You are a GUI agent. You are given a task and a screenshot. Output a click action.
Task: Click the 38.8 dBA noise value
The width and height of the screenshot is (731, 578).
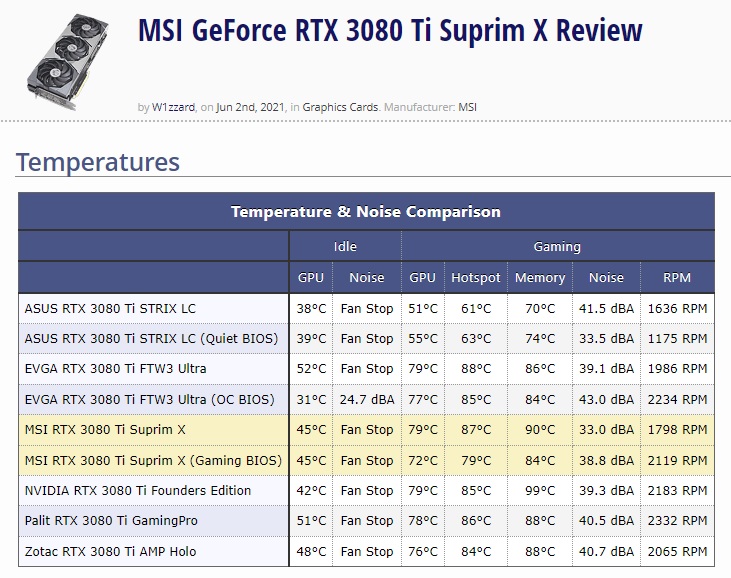point(606,461)
